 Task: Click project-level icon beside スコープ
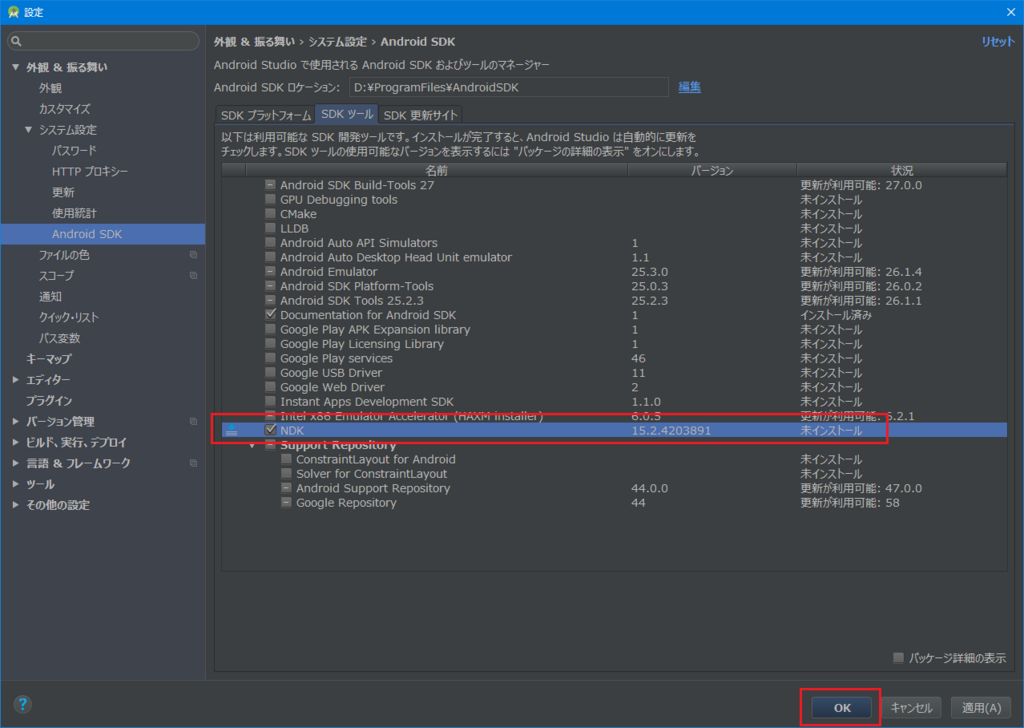click(193, 276)
